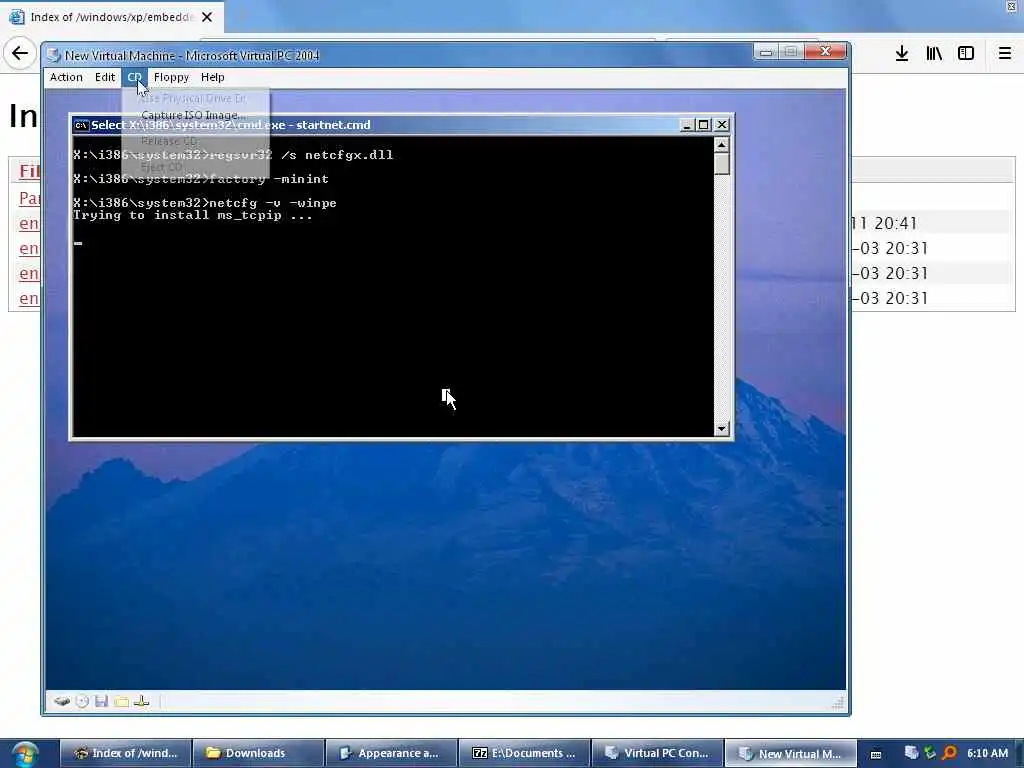Click the cmd window scrollbar thumb
This screenshot has height=768, width=1024.
(721, 164)
